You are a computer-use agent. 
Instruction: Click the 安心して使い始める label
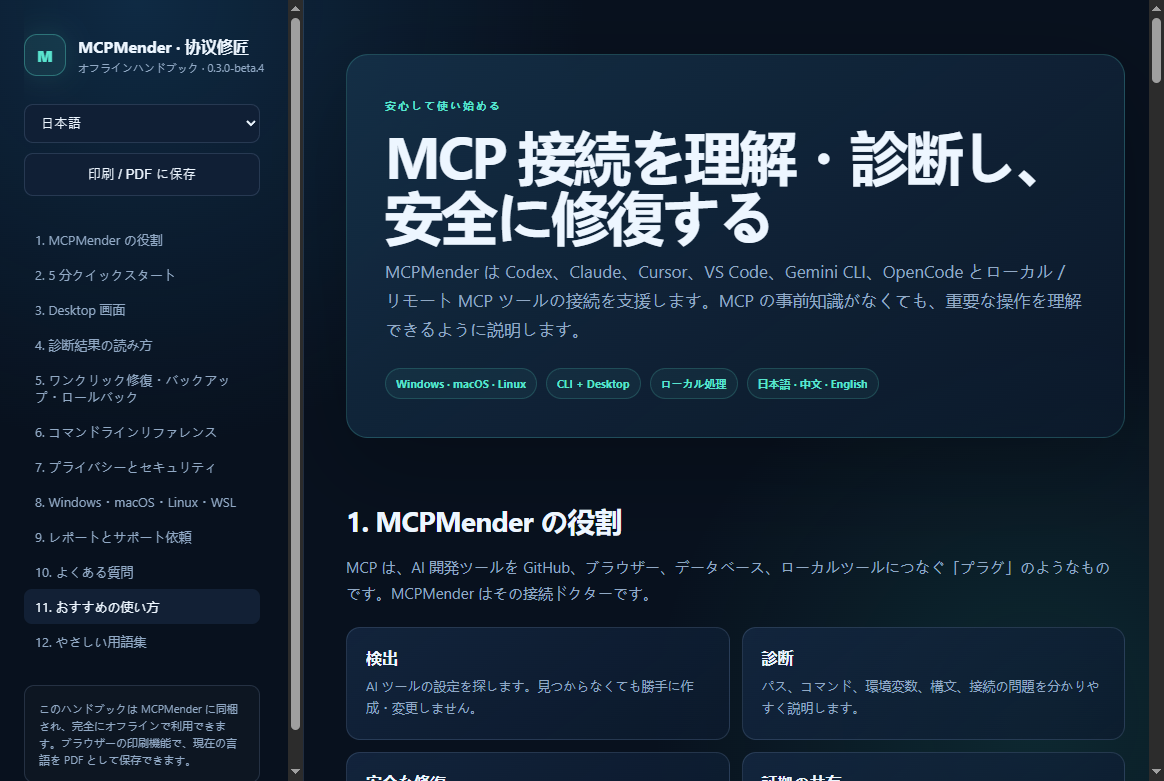coord(442,106)
